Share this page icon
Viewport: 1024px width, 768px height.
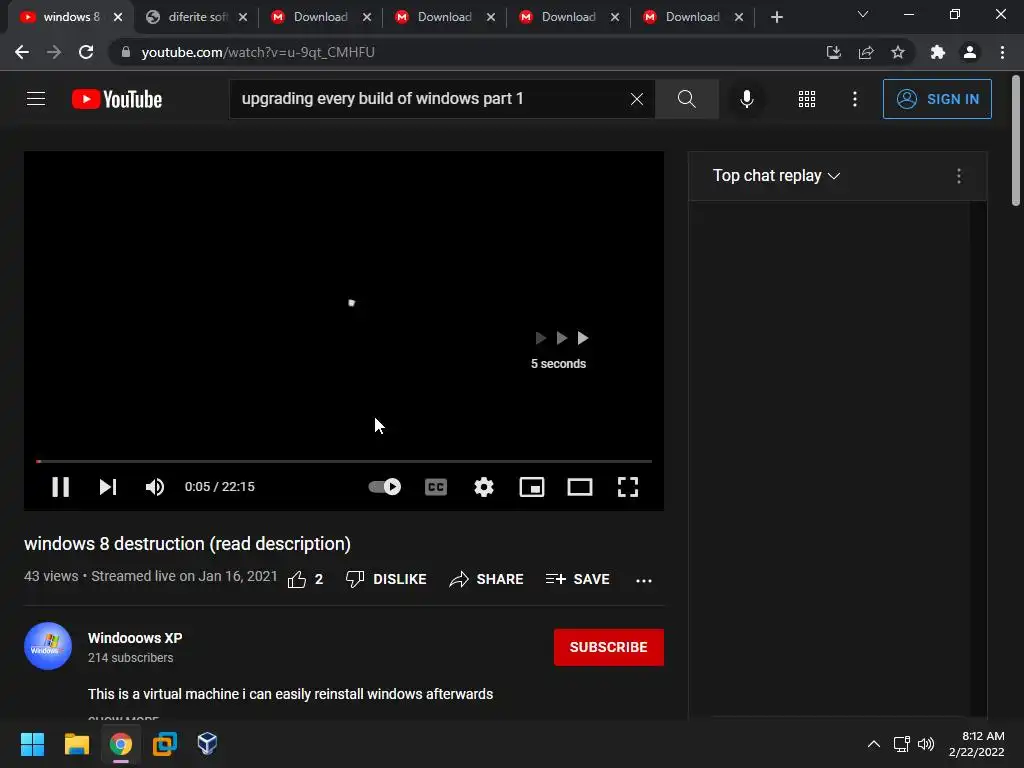[866, 52]
